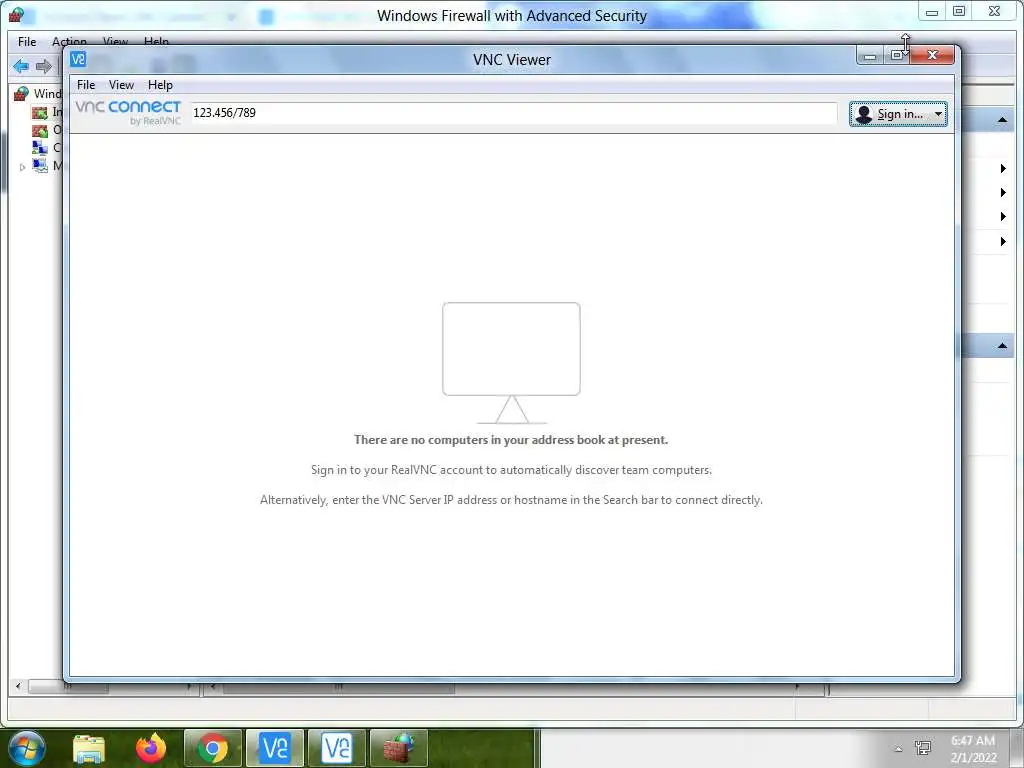Show hidden system tray icons

[899, 749]
